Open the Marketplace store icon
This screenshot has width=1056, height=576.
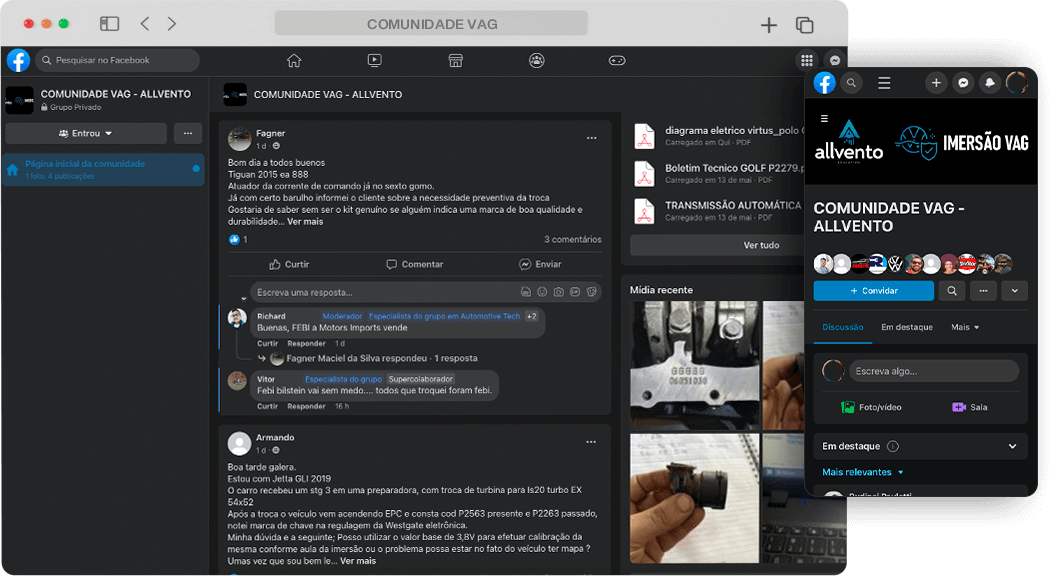(x=455, y=61)
